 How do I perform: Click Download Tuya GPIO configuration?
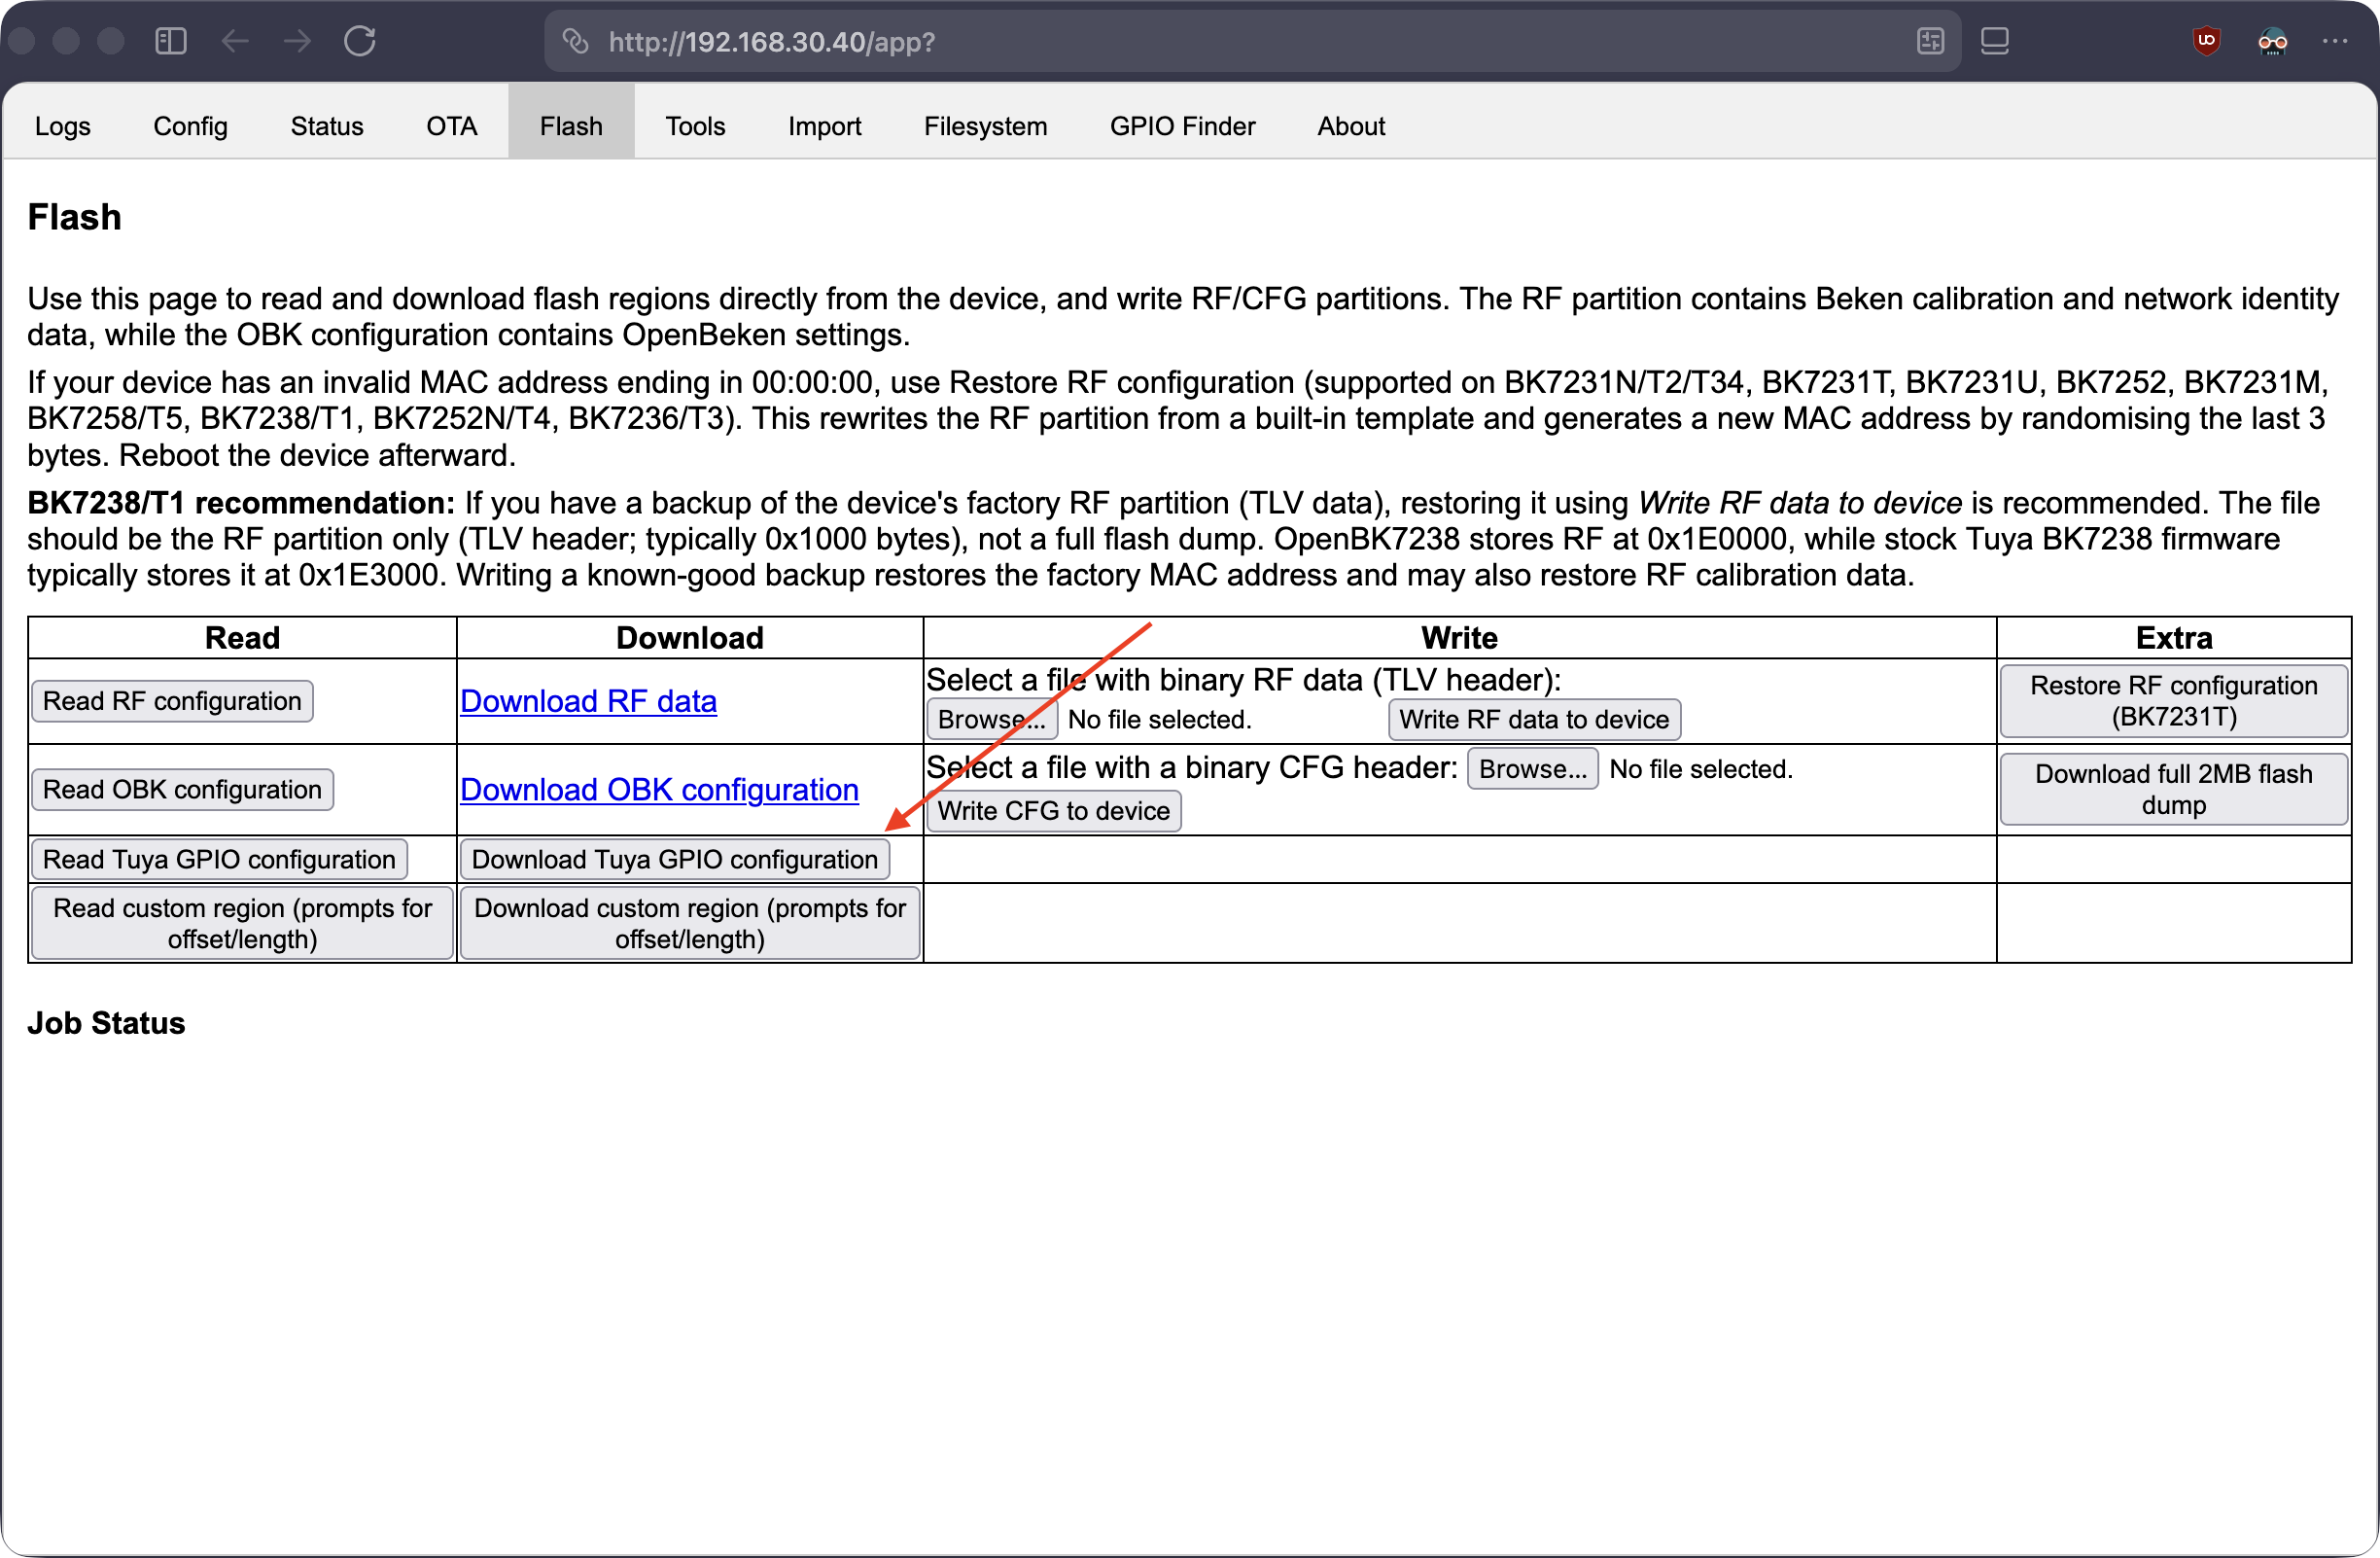[675, 860]
